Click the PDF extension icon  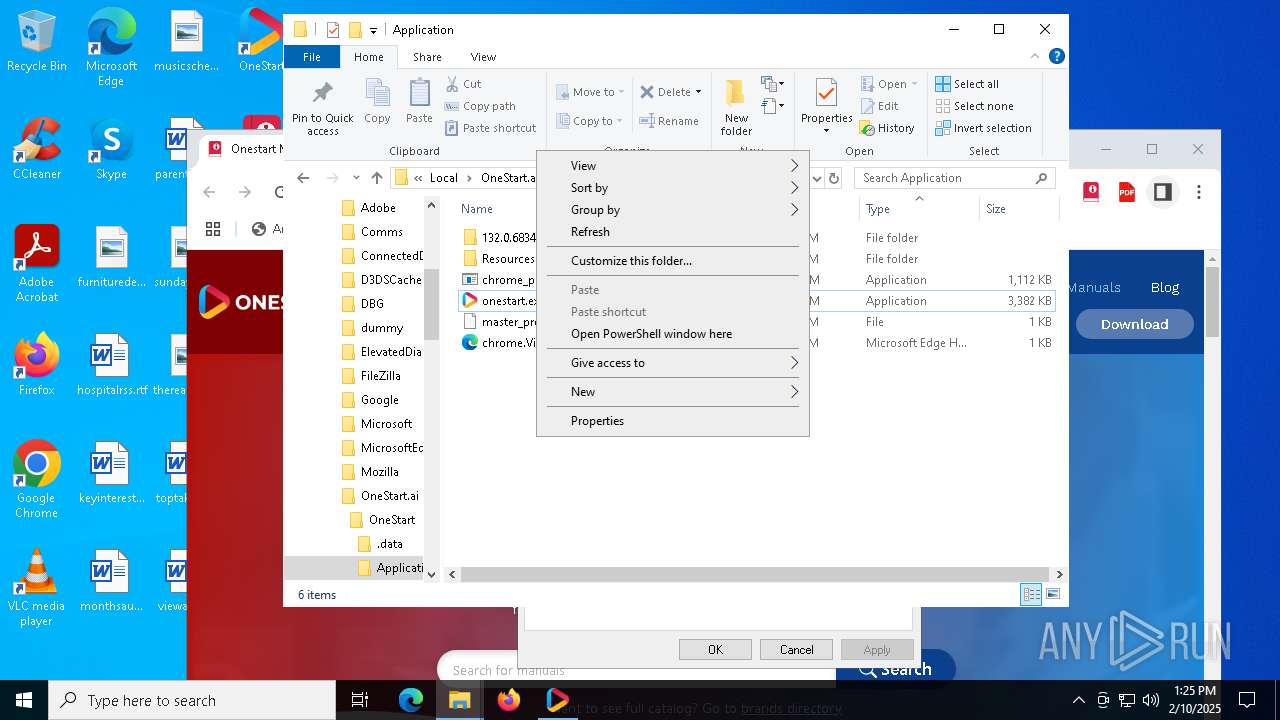click(1127, 192)
